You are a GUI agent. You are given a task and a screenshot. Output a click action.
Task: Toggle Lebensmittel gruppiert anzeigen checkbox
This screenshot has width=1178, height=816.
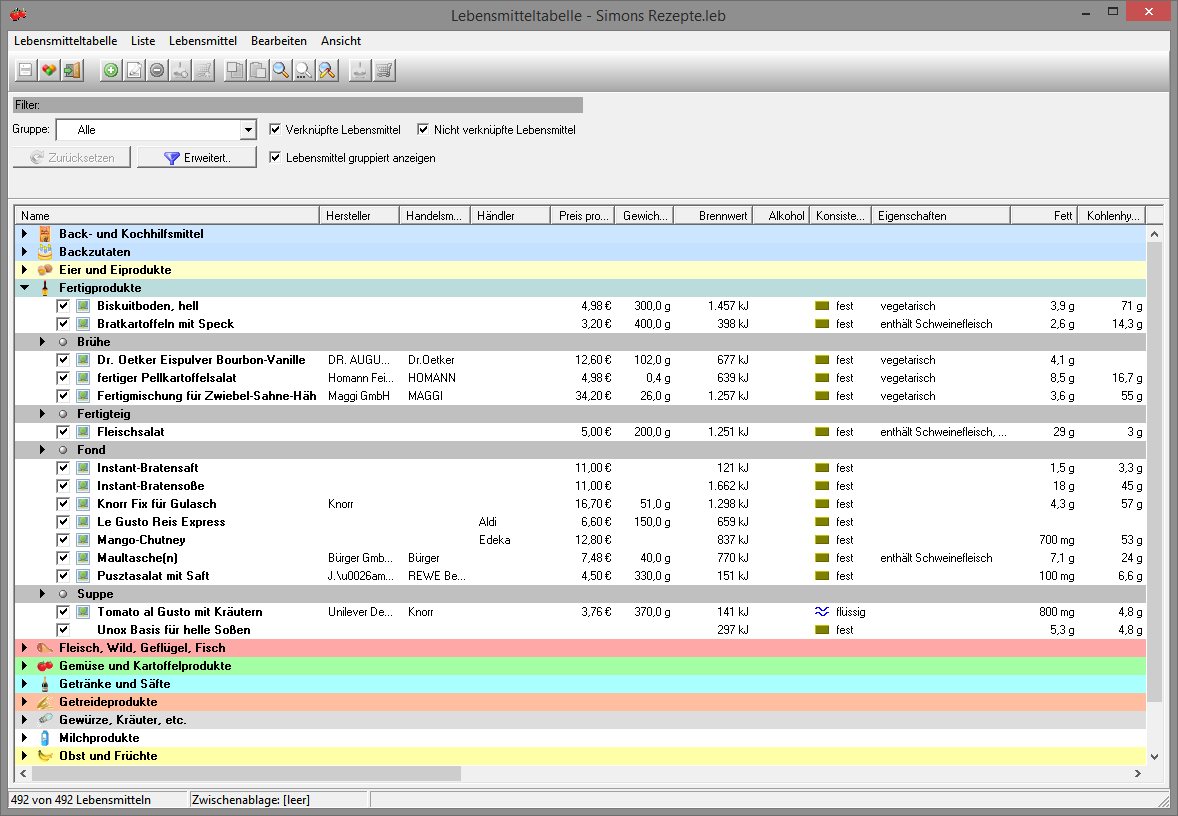pyautogui.click(x=276, y=158)
